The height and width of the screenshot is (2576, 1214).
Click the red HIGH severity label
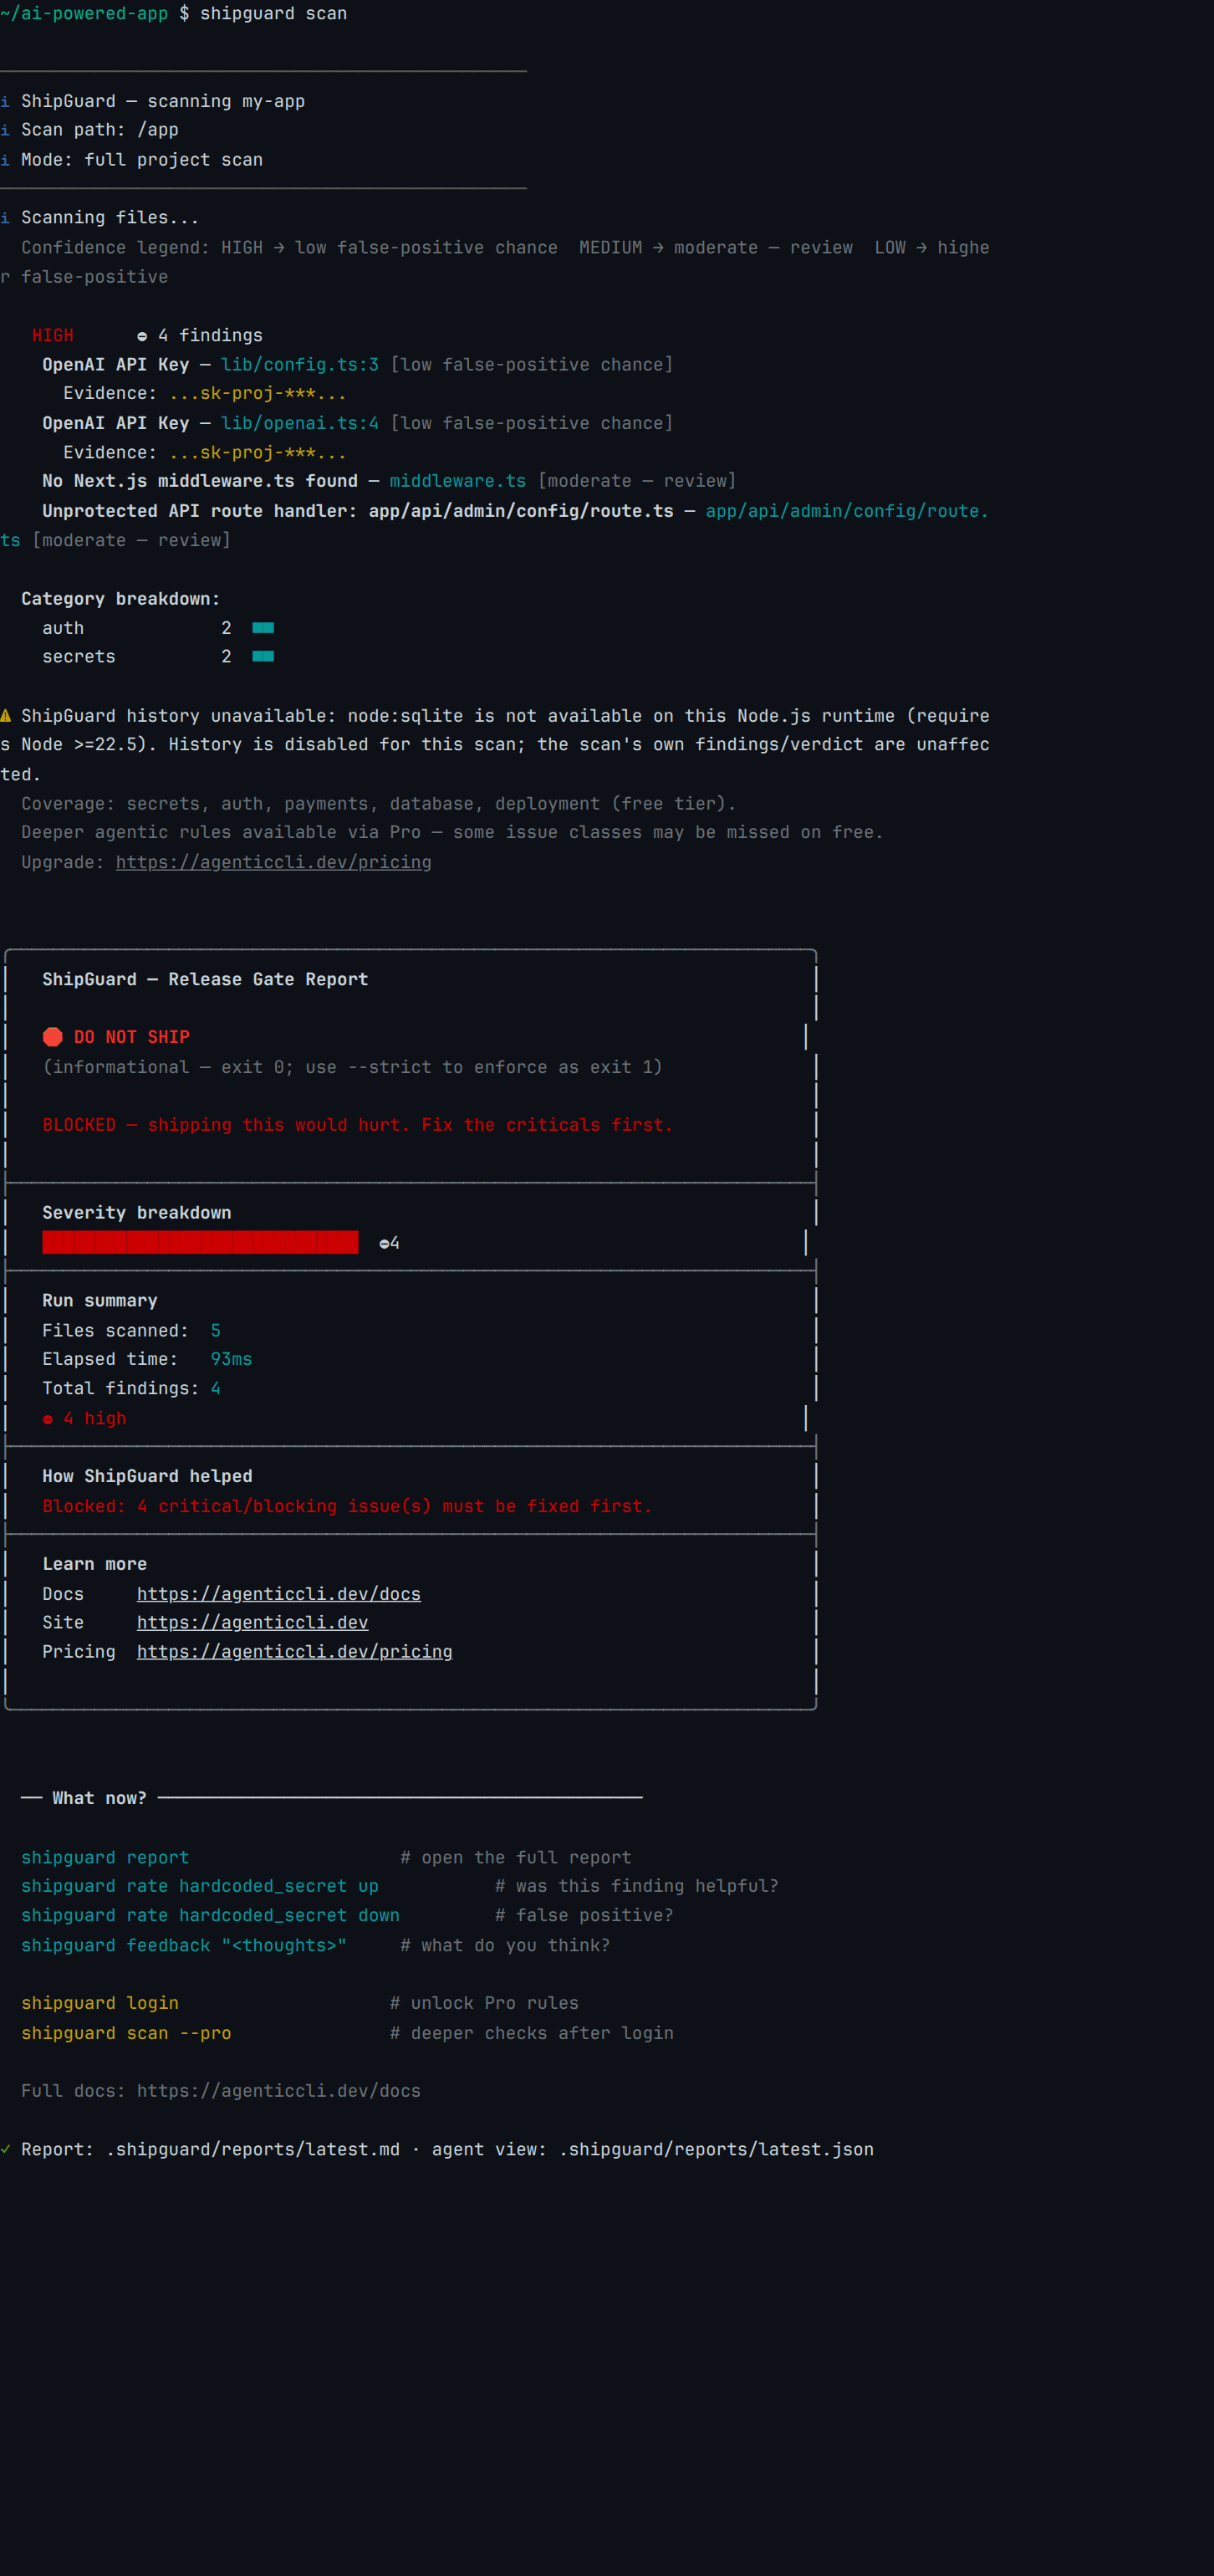coord(53,336)
